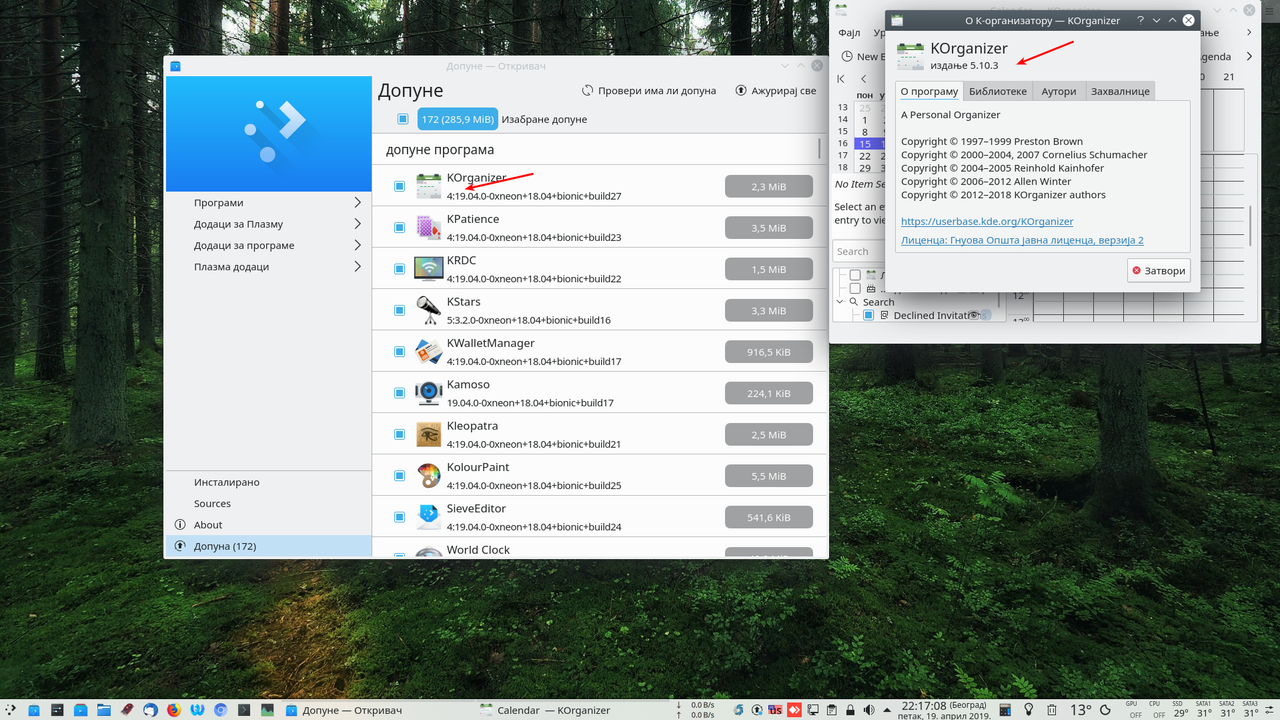This screenshot has height=720, width=1280.
Task: Click the help question mark in About dialog titlebar
Action: [x=1140, y=20]
